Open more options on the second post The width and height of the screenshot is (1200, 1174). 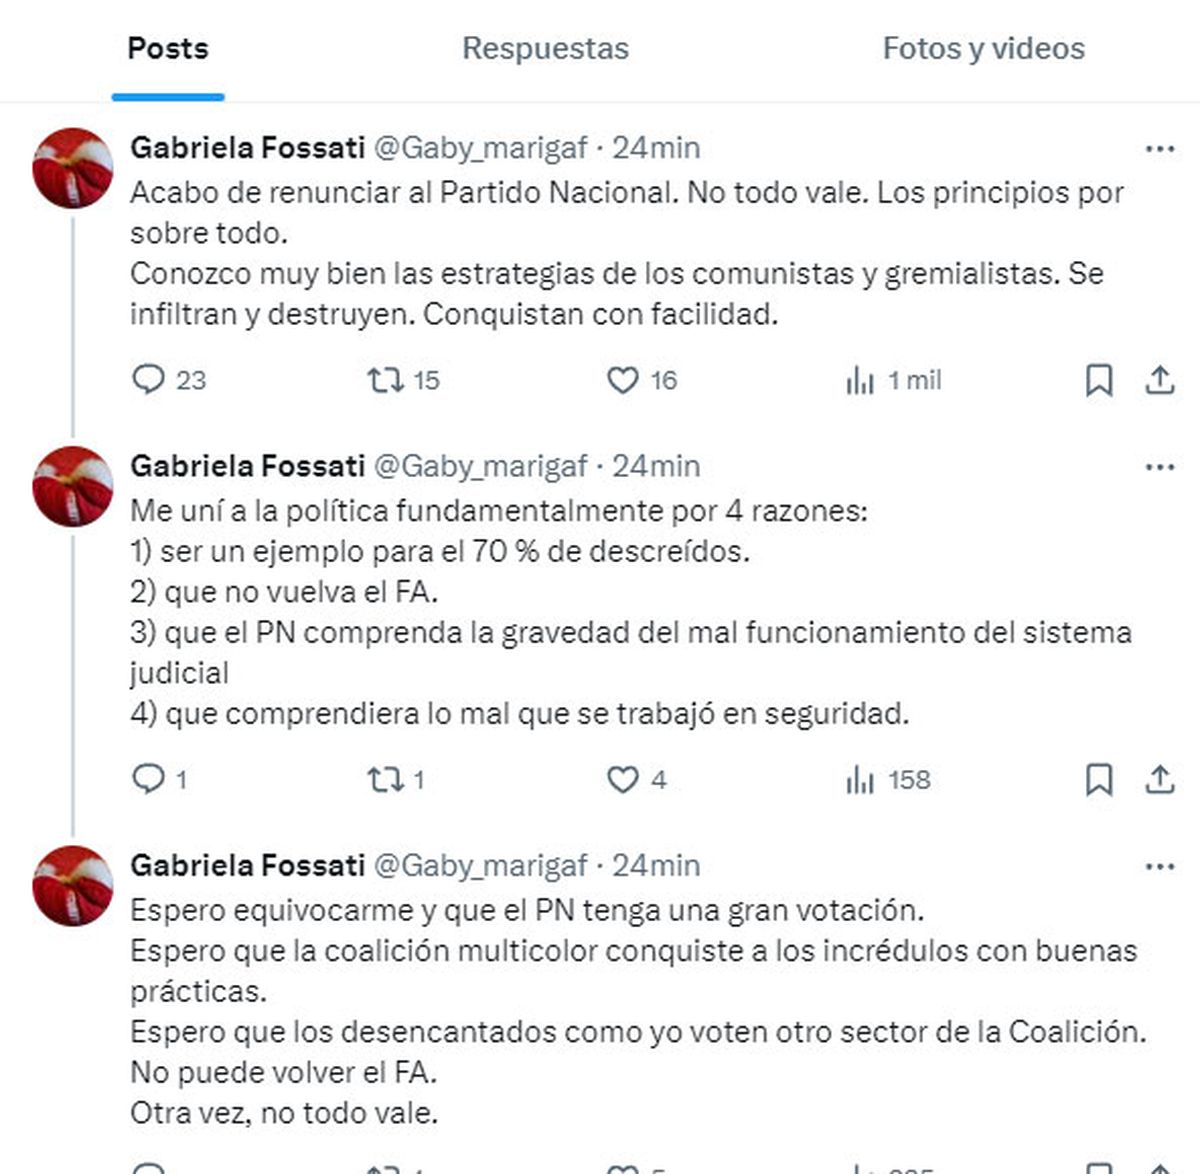pos(1159,467)
